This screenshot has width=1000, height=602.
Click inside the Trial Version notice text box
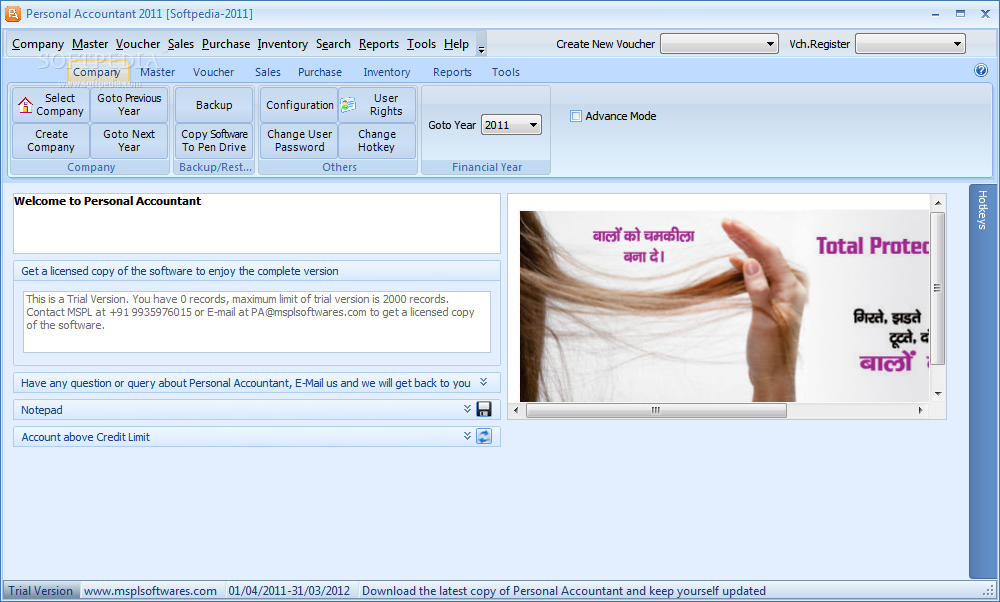point(257,322)
